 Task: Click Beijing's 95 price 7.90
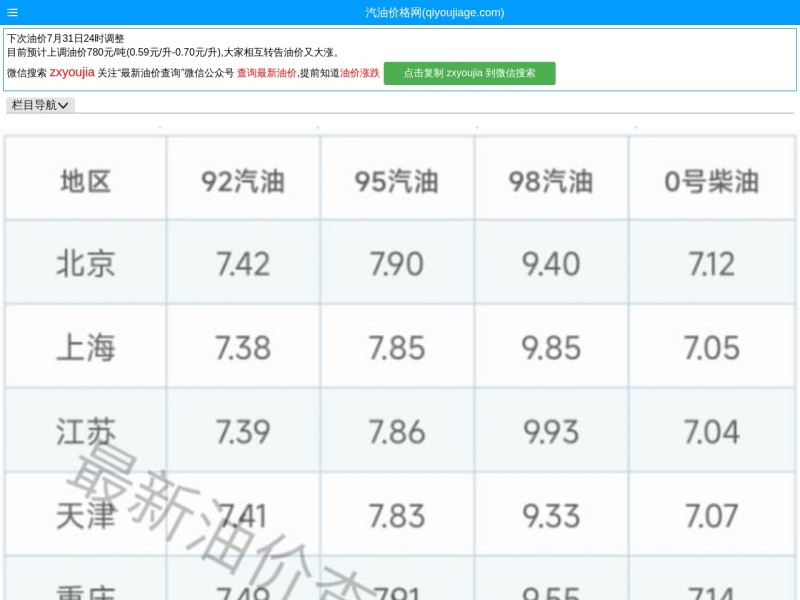pyautogui.click(x=397, y=264)
